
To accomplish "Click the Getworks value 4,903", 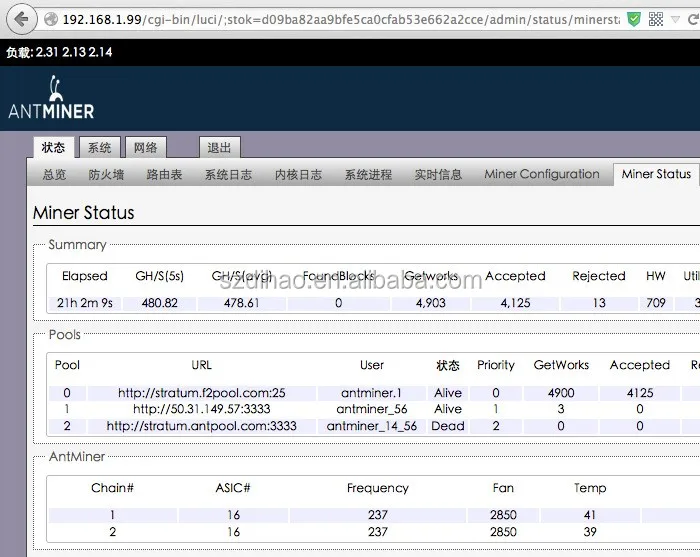I will (x=431, y=303).
